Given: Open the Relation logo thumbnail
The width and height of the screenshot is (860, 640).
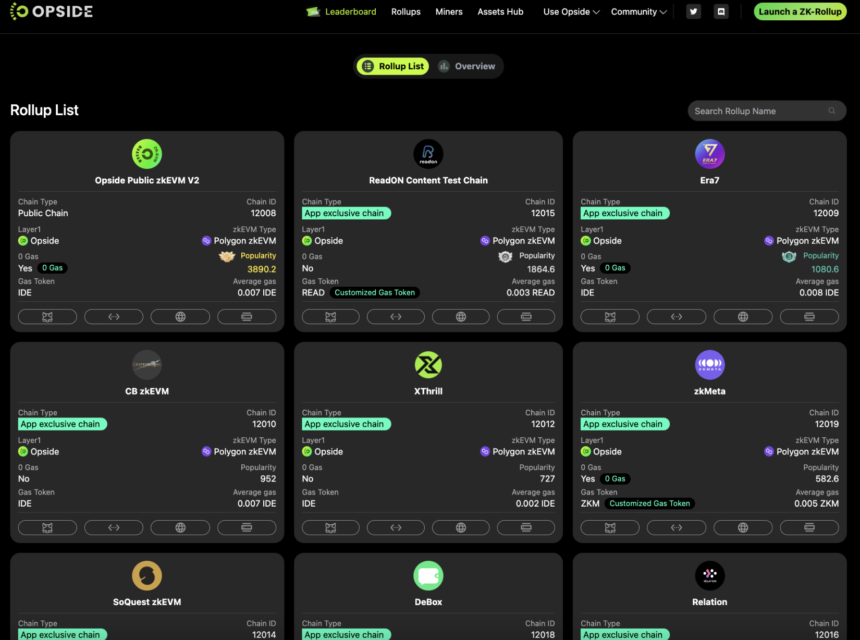Looking at the screenshot, I should (710, 575).
